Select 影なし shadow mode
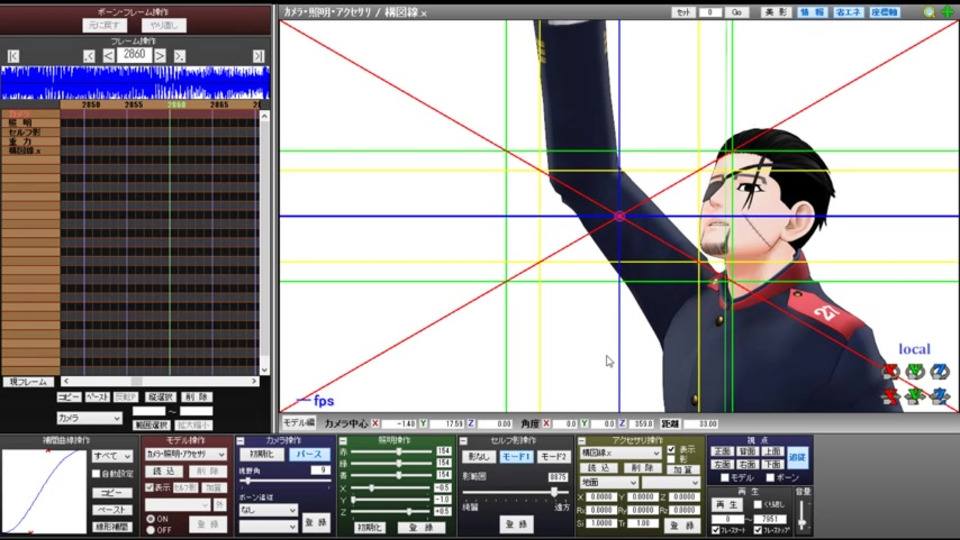The width and height of the screenshot is (960, 540). (479, 457)
